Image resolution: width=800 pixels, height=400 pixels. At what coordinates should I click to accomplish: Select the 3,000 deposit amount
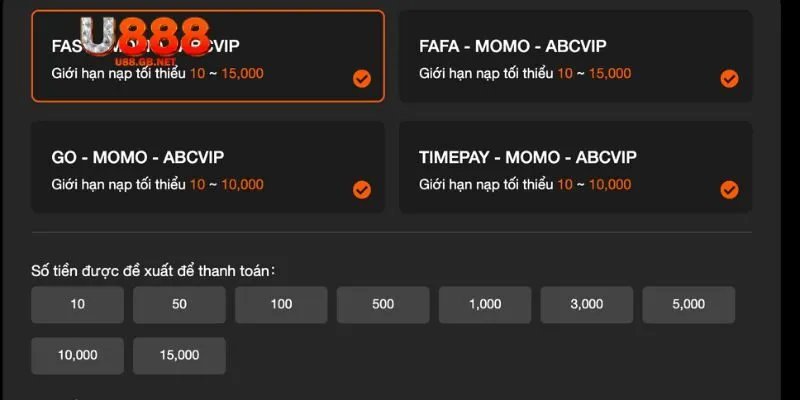(x=587, y=305)
